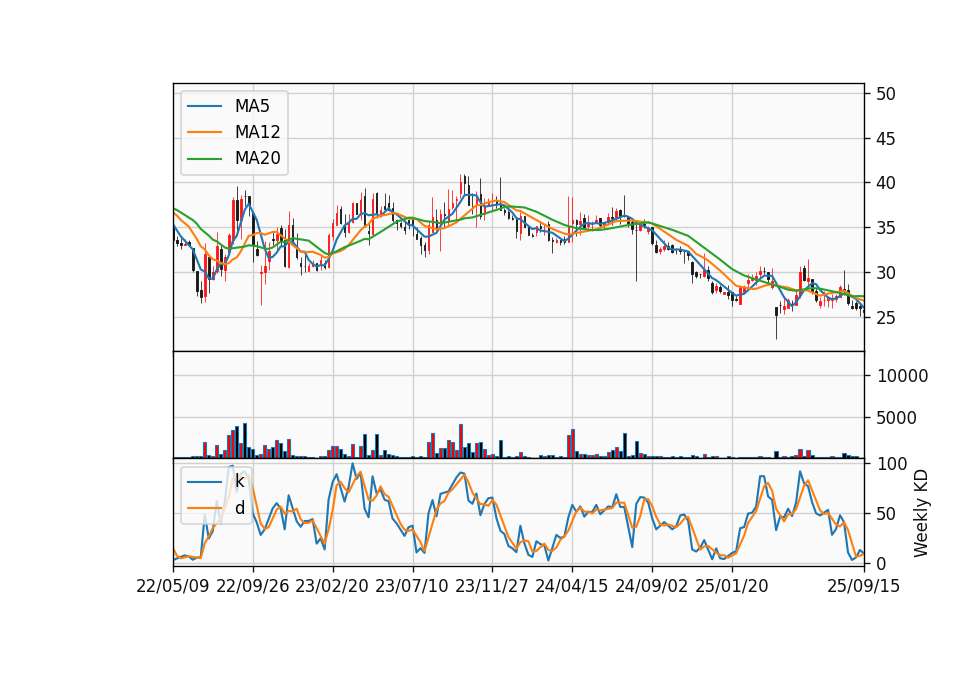Click the volume axis value 5000
Viewport: 960px width, 690px height.
click(x=897, y=418)
